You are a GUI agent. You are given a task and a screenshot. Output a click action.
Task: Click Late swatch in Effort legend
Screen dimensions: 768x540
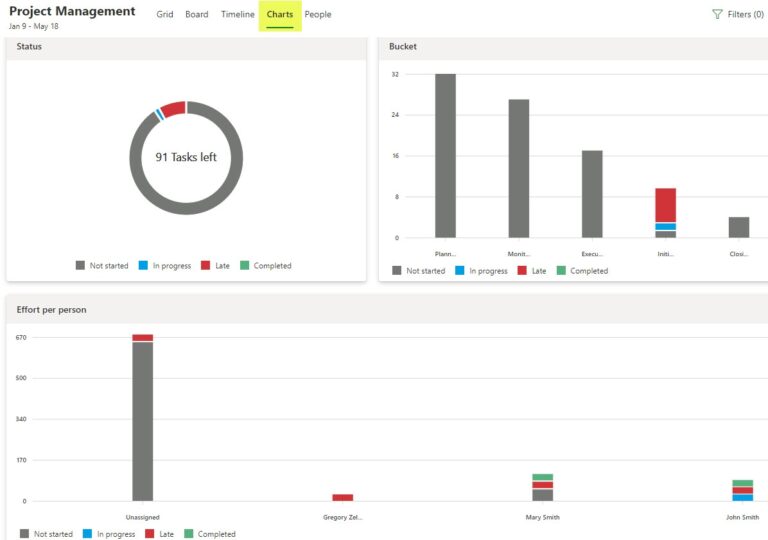click(150, 534)
